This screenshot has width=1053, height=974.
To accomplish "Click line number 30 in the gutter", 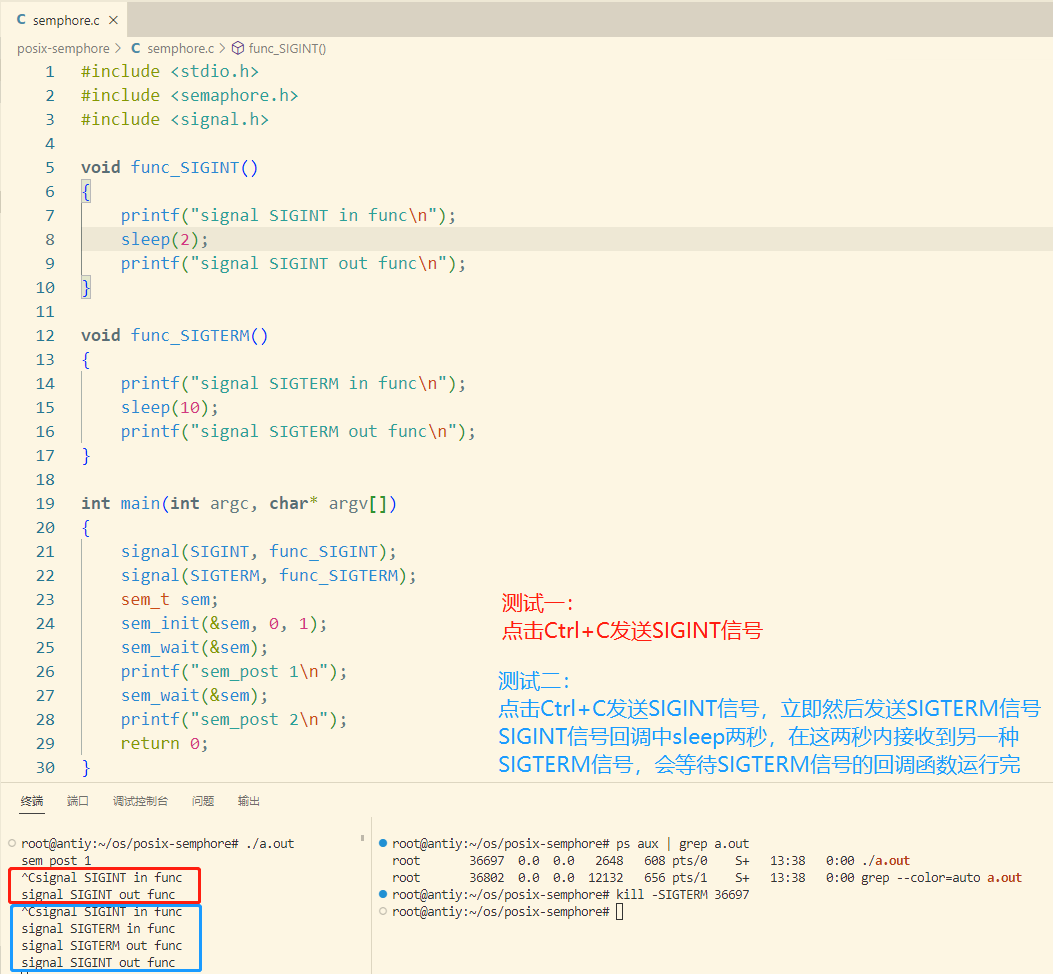I will 45,768.
